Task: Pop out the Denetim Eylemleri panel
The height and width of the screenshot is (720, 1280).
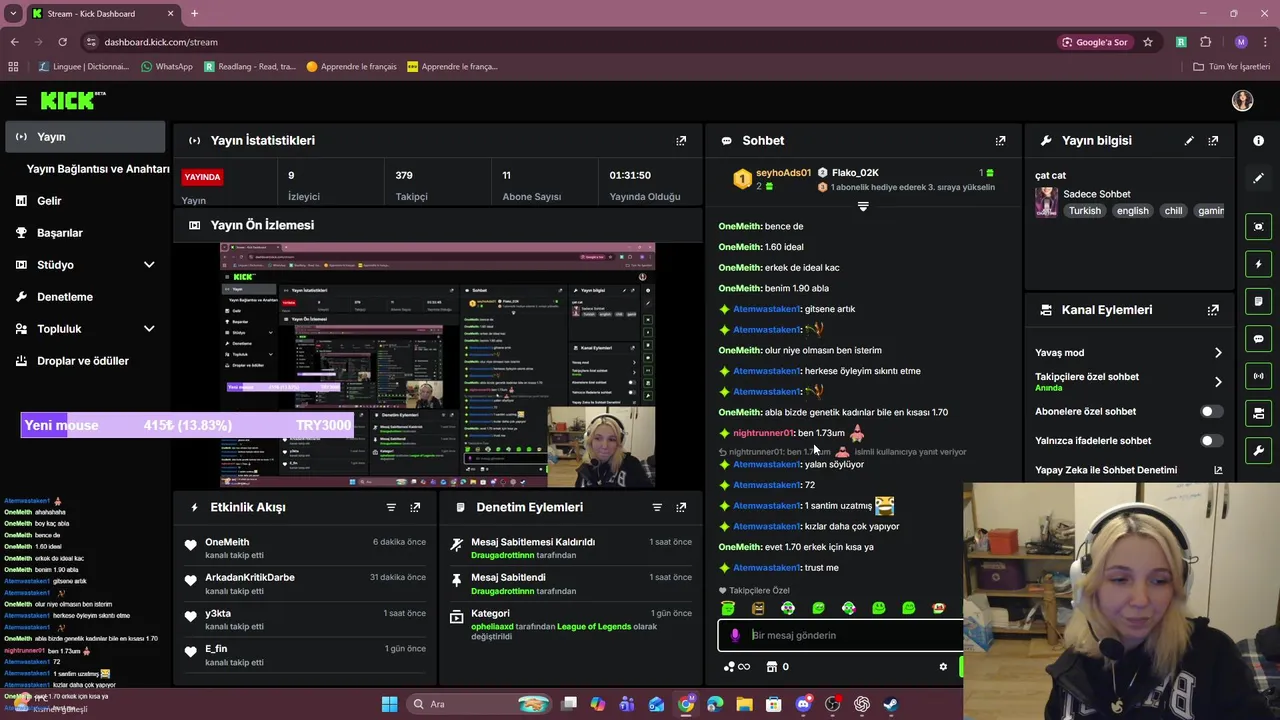Action: pos(681,507)
